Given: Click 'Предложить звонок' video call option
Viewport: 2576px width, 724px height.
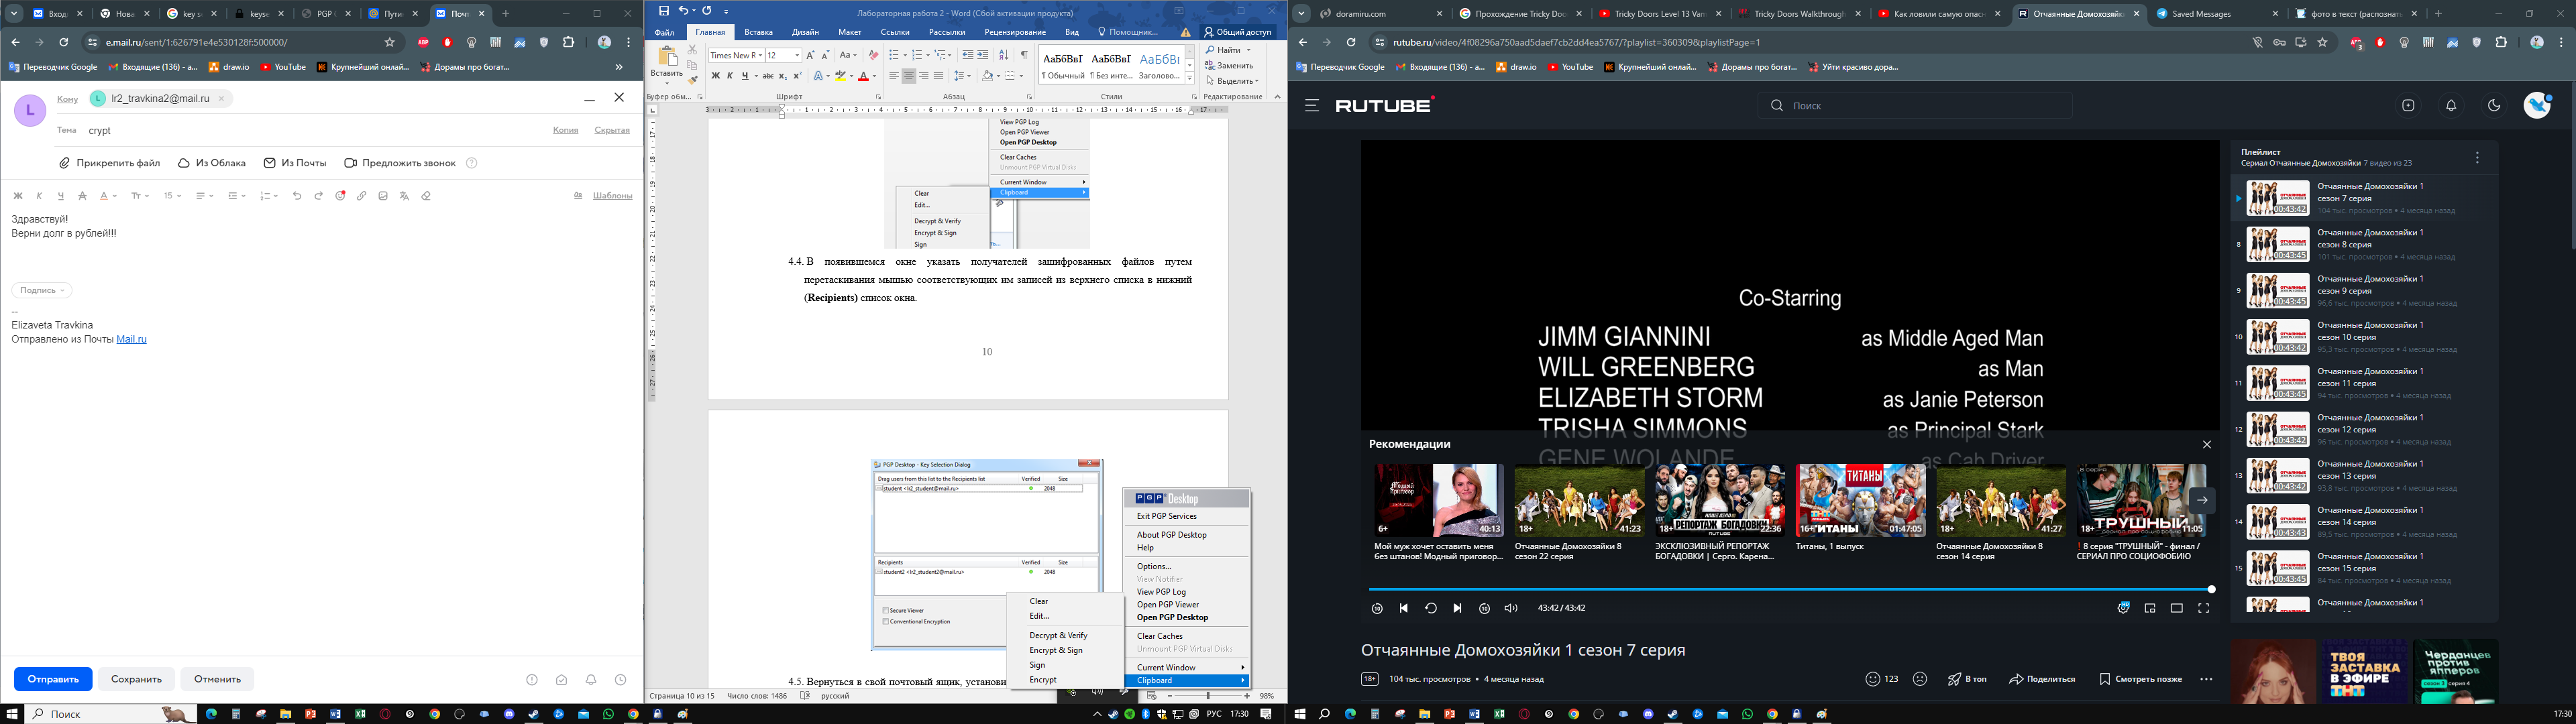Looking at the screenshot, I should coord(400,163).
